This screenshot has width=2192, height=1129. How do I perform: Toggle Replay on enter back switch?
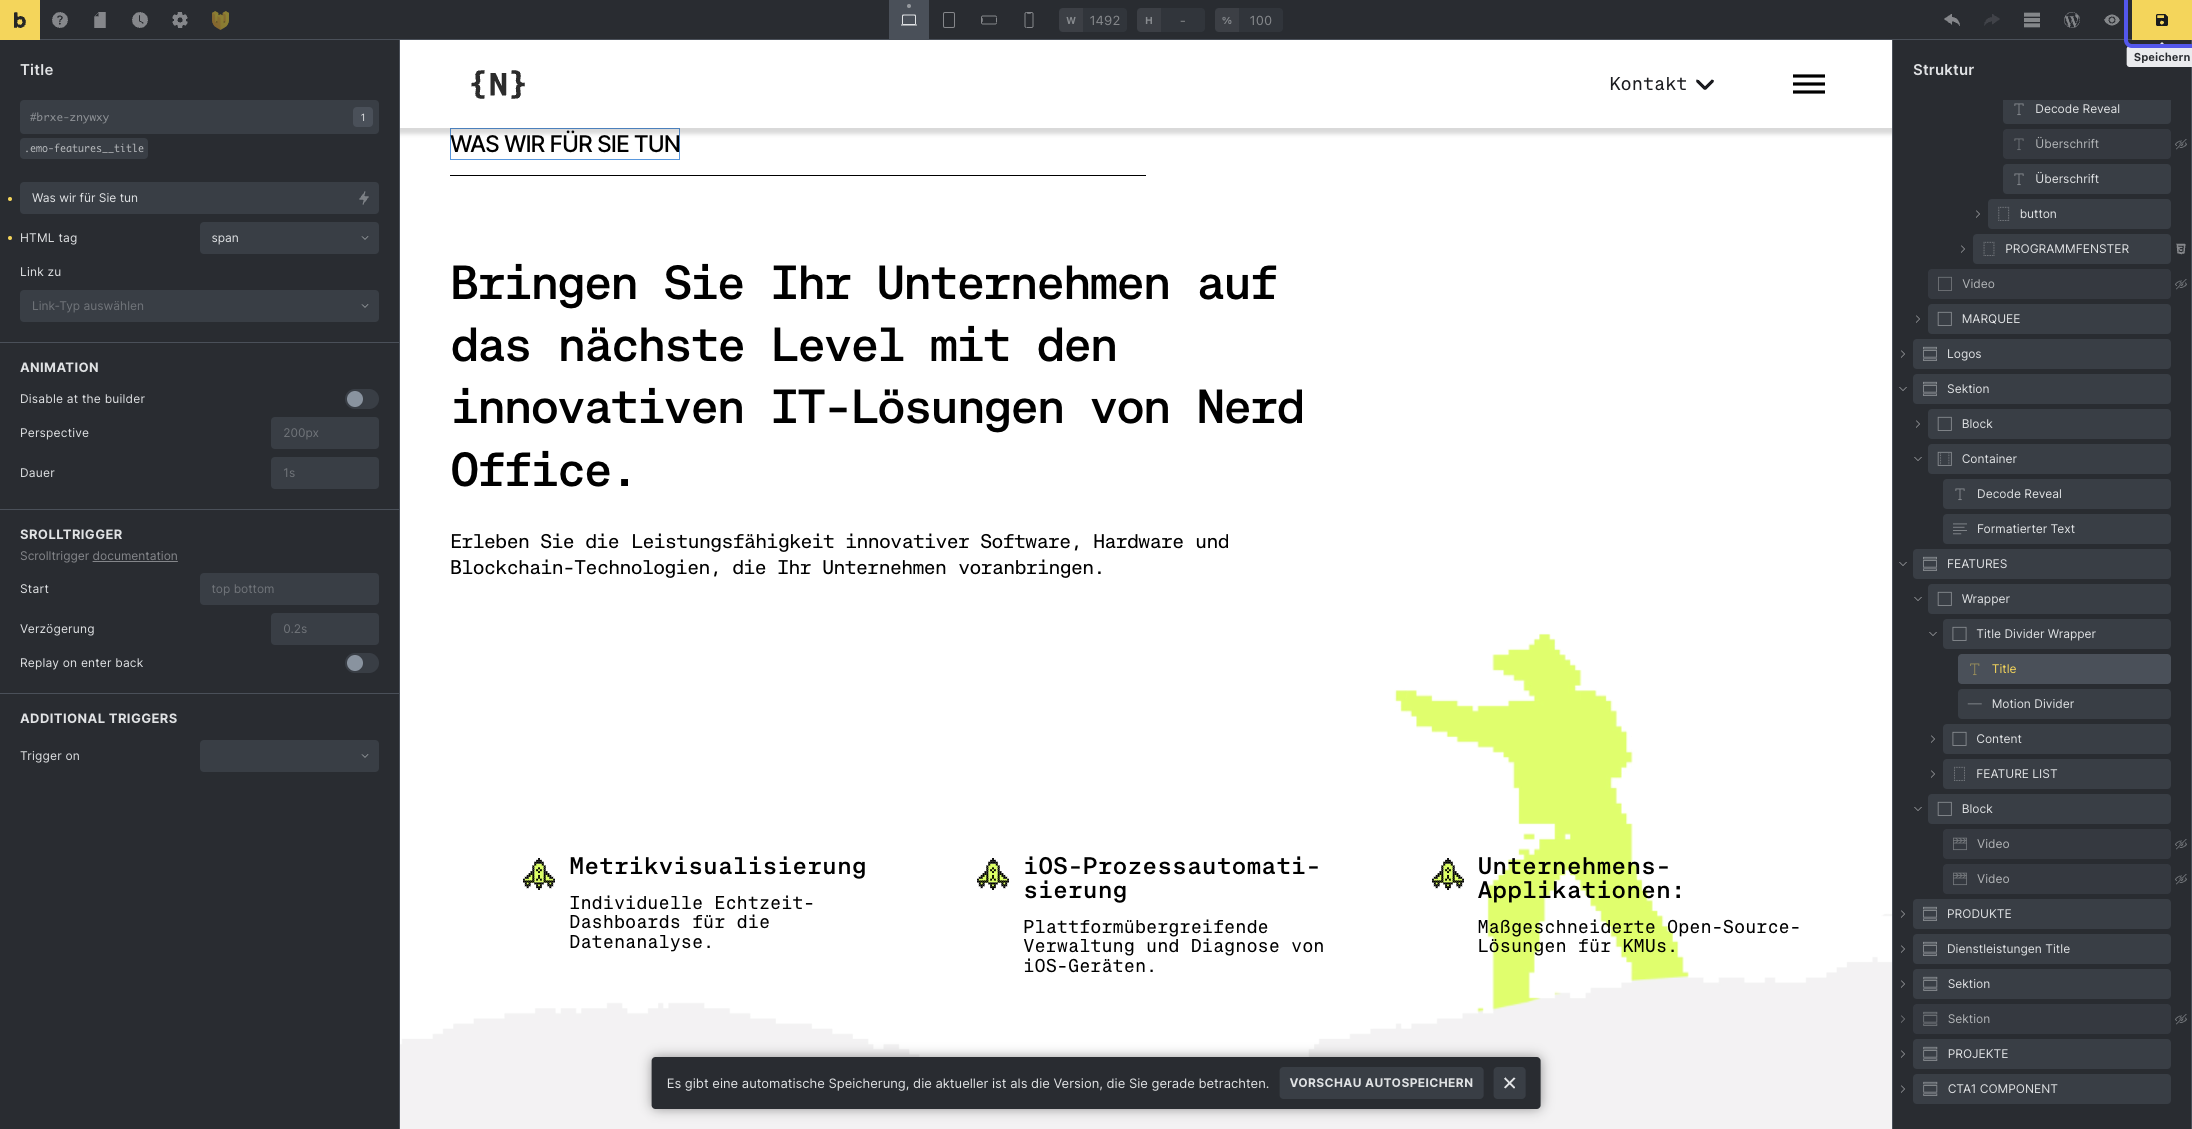click(361, 663)
